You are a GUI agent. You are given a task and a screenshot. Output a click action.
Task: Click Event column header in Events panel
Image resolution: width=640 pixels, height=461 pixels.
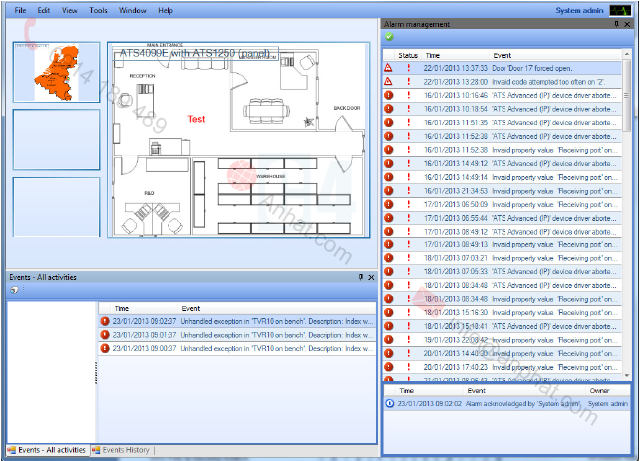pos(191,309)
